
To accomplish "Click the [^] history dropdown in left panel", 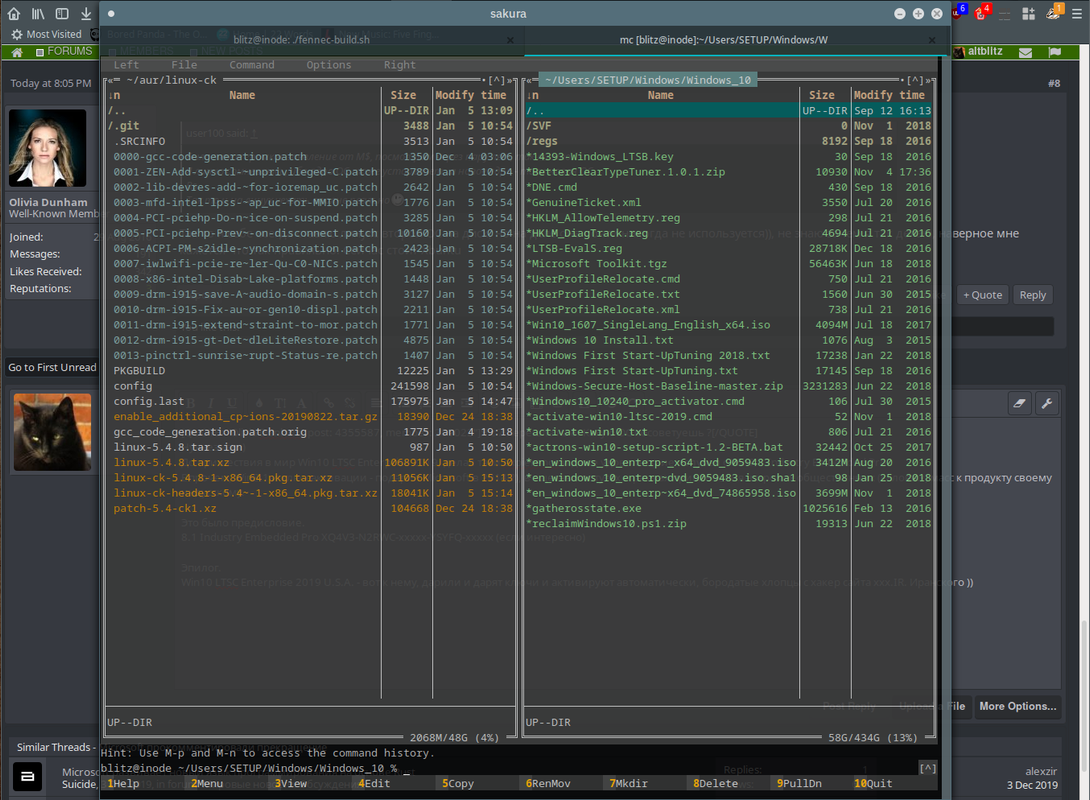I will tap(497, 80).
